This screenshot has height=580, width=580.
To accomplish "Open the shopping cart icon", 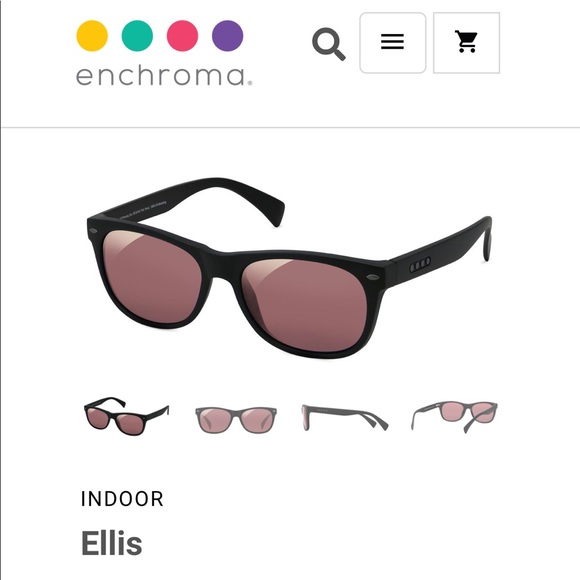I will pyautogui.click(x=466, y=43).
